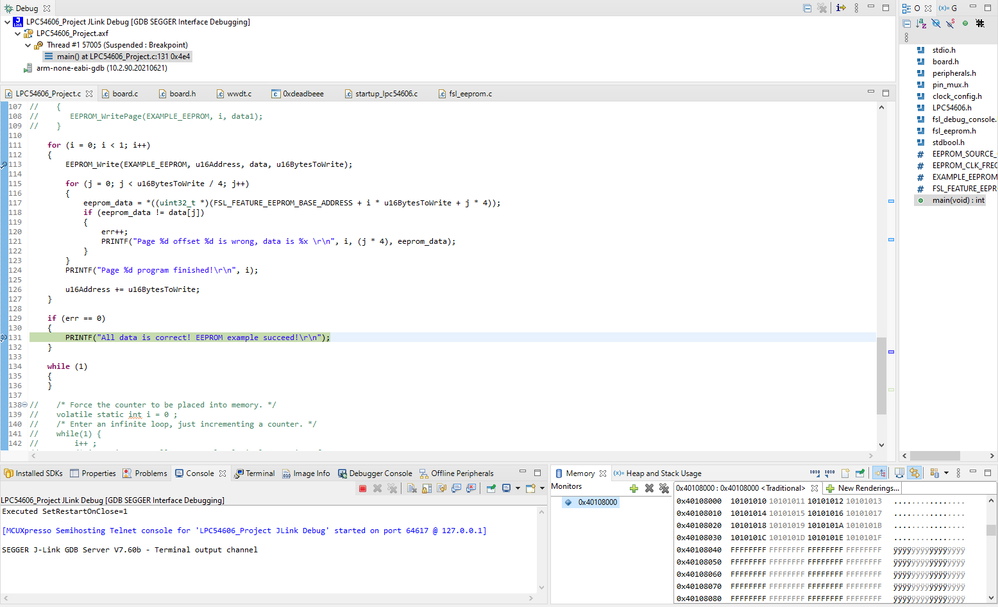The width and height of the screenshot is (998, 607).
Task: Toggle scroll lock in the Console
Action: point(426,489)
